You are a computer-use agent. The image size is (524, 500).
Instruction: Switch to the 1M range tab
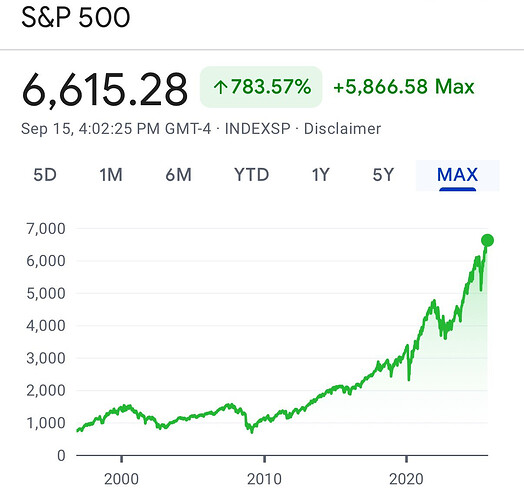111,175
